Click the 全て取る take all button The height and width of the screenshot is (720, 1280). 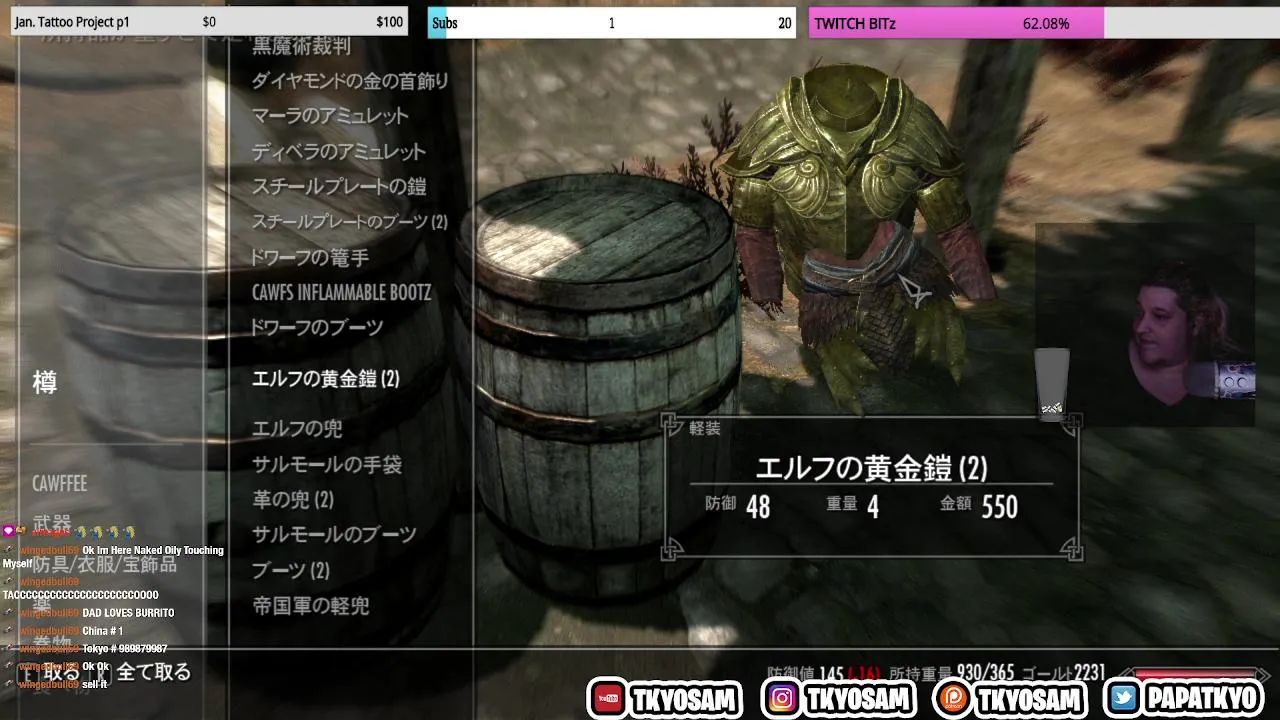click(x=153, y=673)
